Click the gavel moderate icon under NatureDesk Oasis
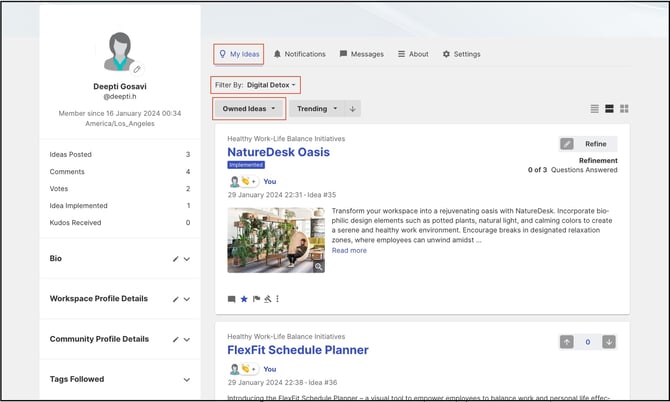This screenshot has height=402, width=670. click(x=267, y=298)
